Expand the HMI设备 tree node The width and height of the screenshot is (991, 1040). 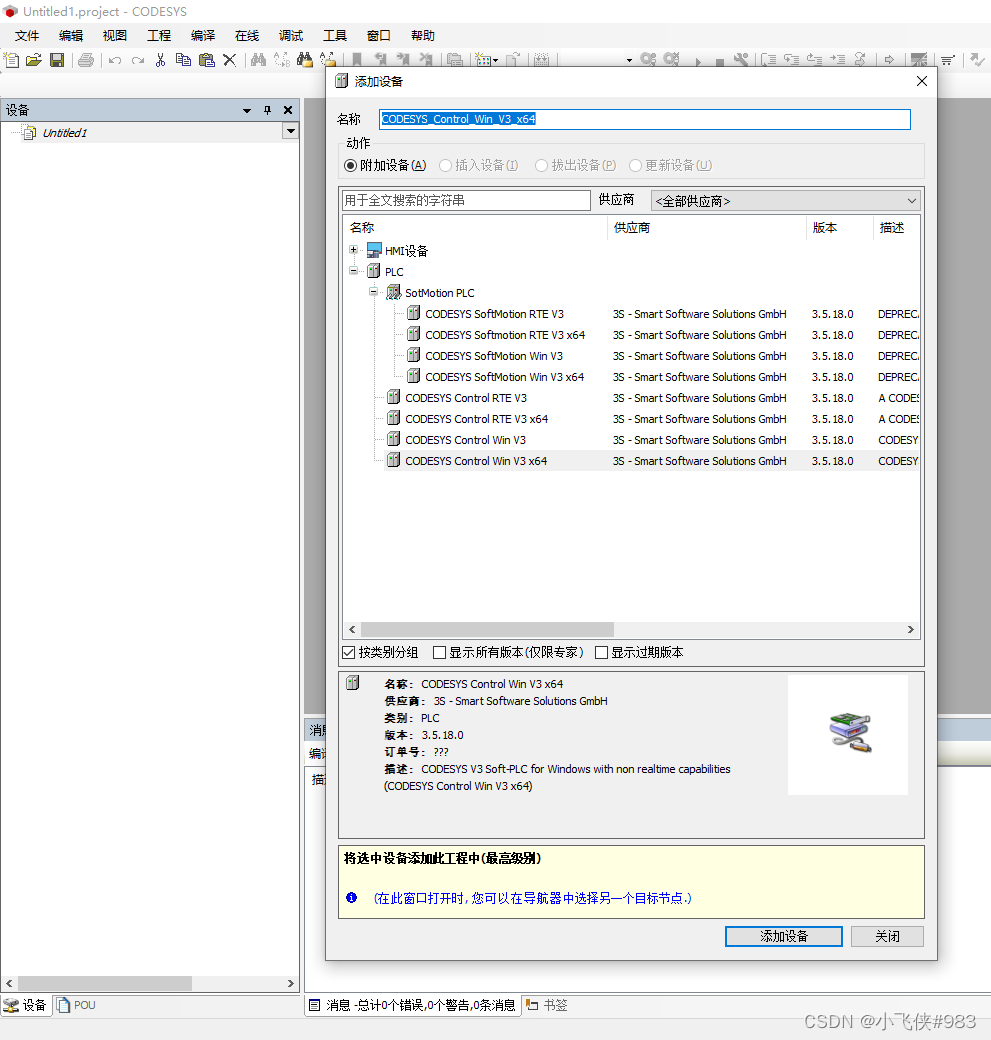tap(354, 250)
